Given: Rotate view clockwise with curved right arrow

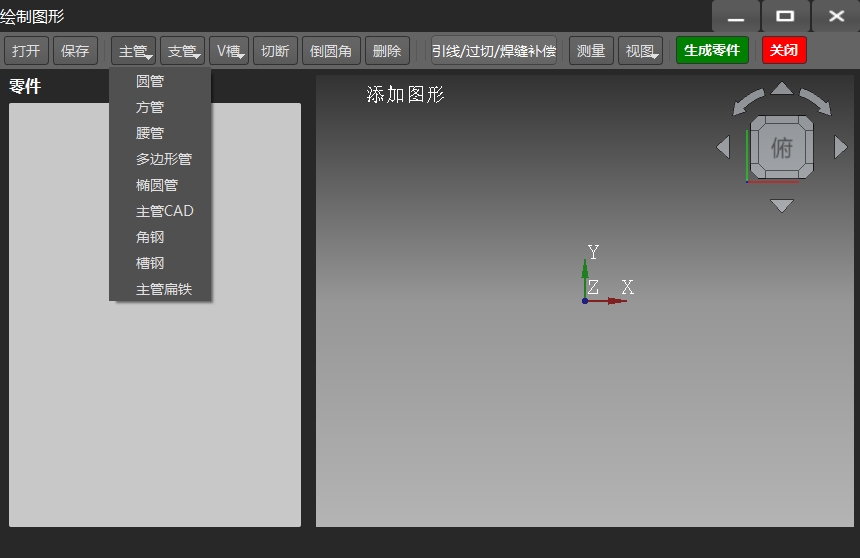Looking at the screenshot, I should coord(816,102).
